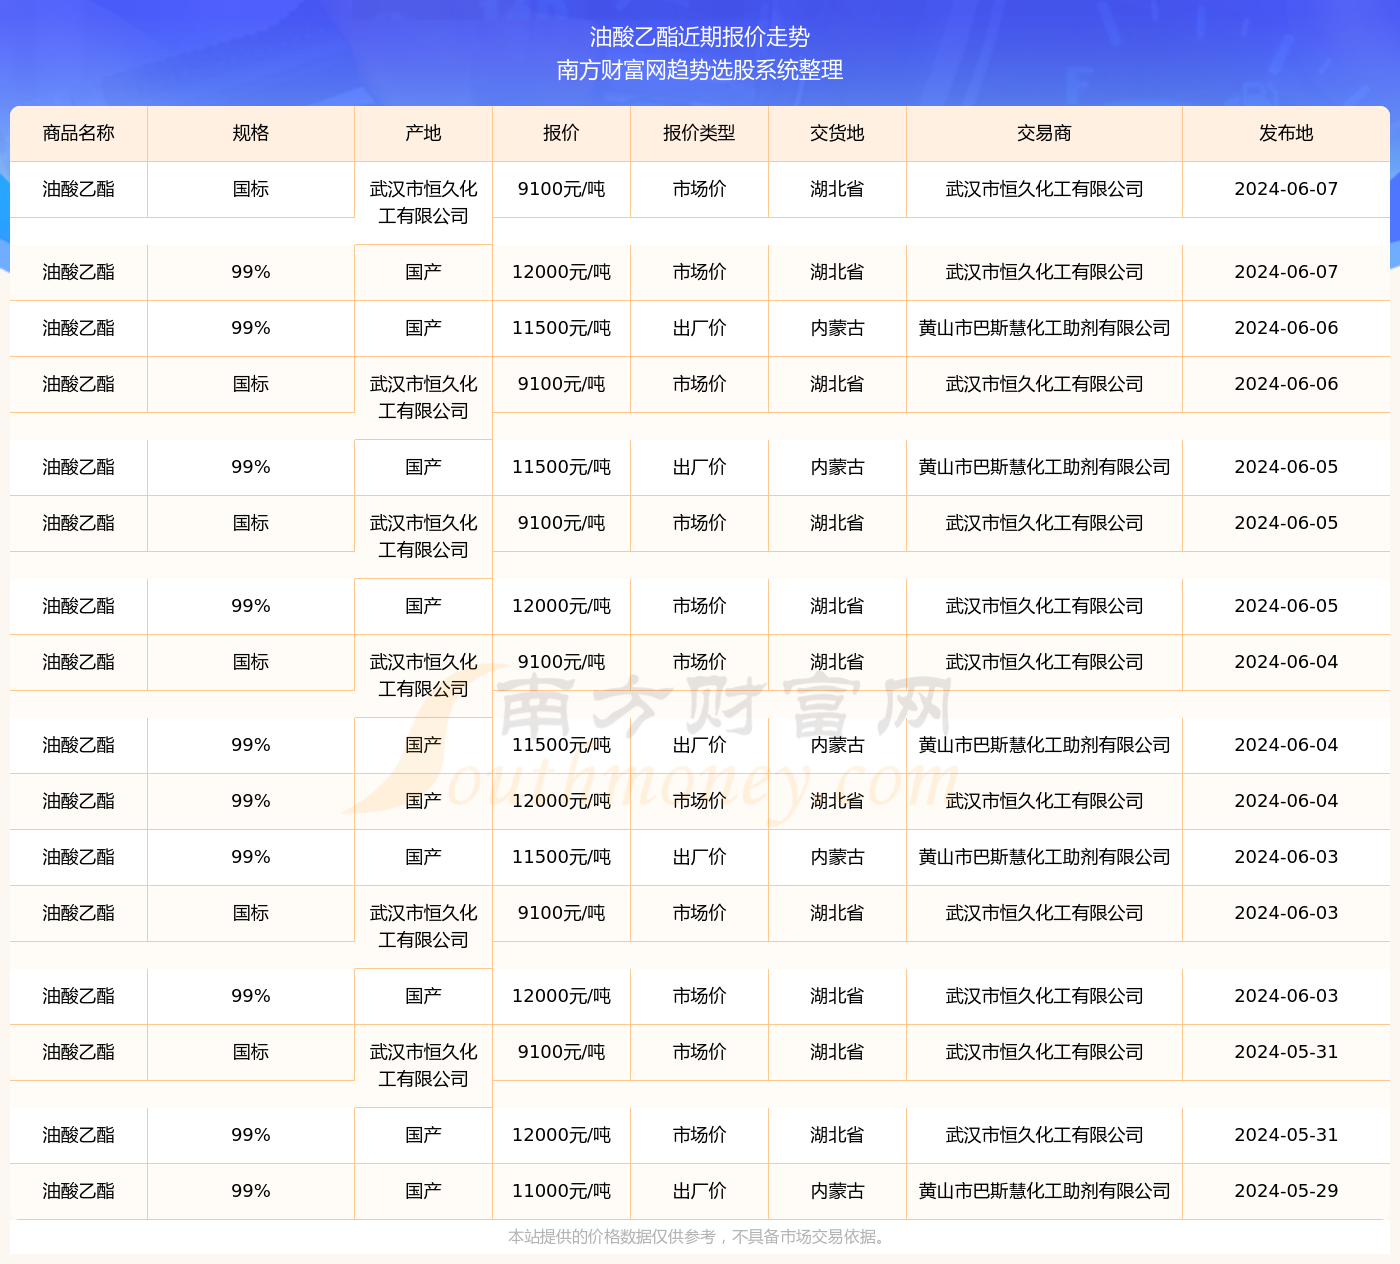The width and height of the screenshot is (1400, 1264).
Task: Click the 2024-06-06 date in the 11500元 row
Action: pyautogui.click(x=1286, y=328)
